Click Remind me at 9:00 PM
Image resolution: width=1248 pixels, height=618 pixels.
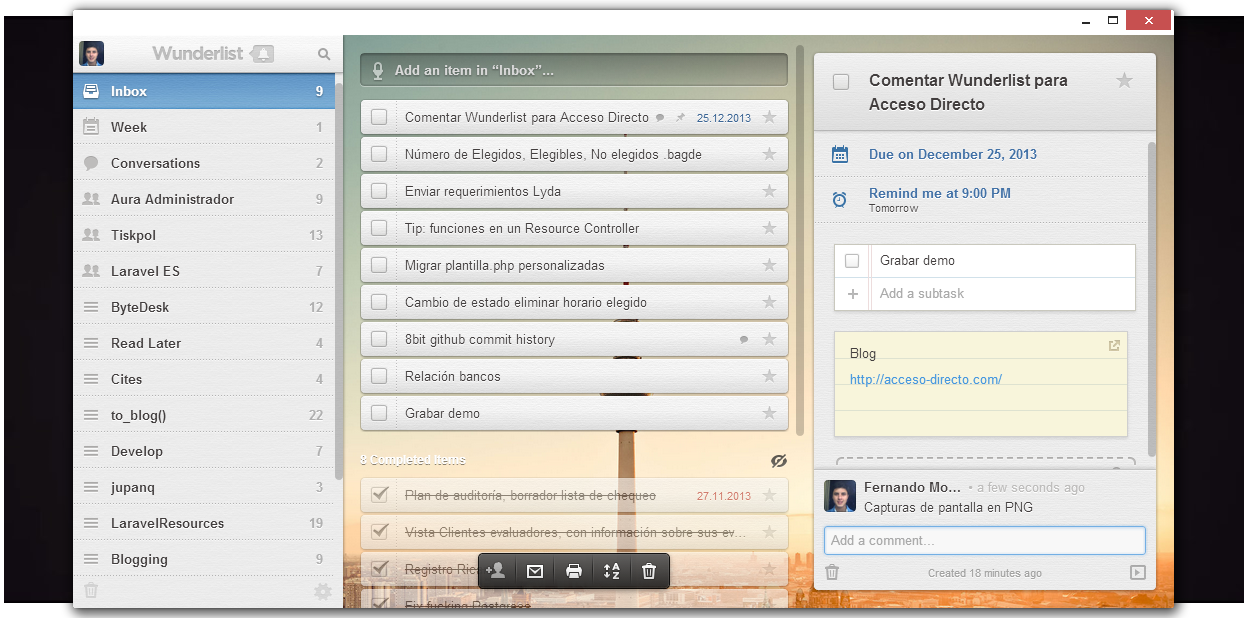[940, 193]
